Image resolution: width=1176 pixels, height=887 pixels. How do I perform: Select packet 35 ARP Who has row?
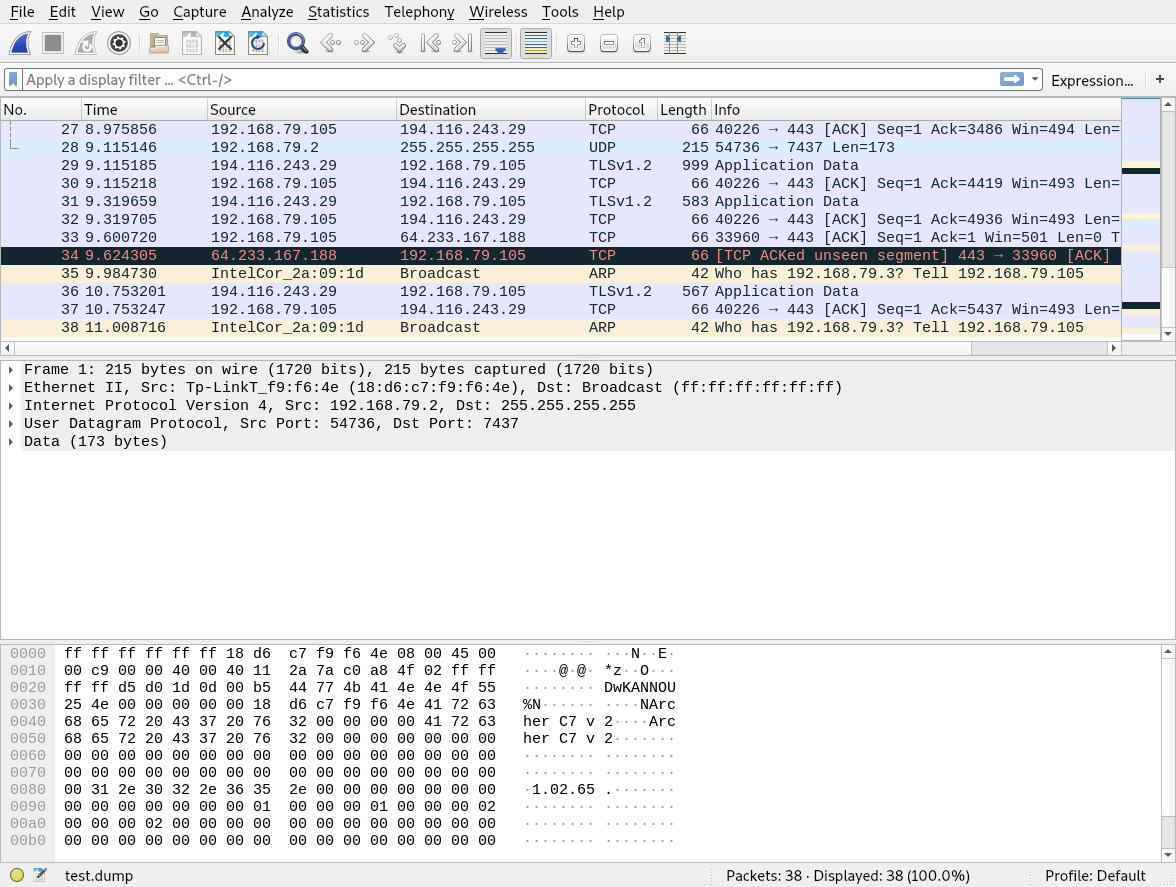561,274
